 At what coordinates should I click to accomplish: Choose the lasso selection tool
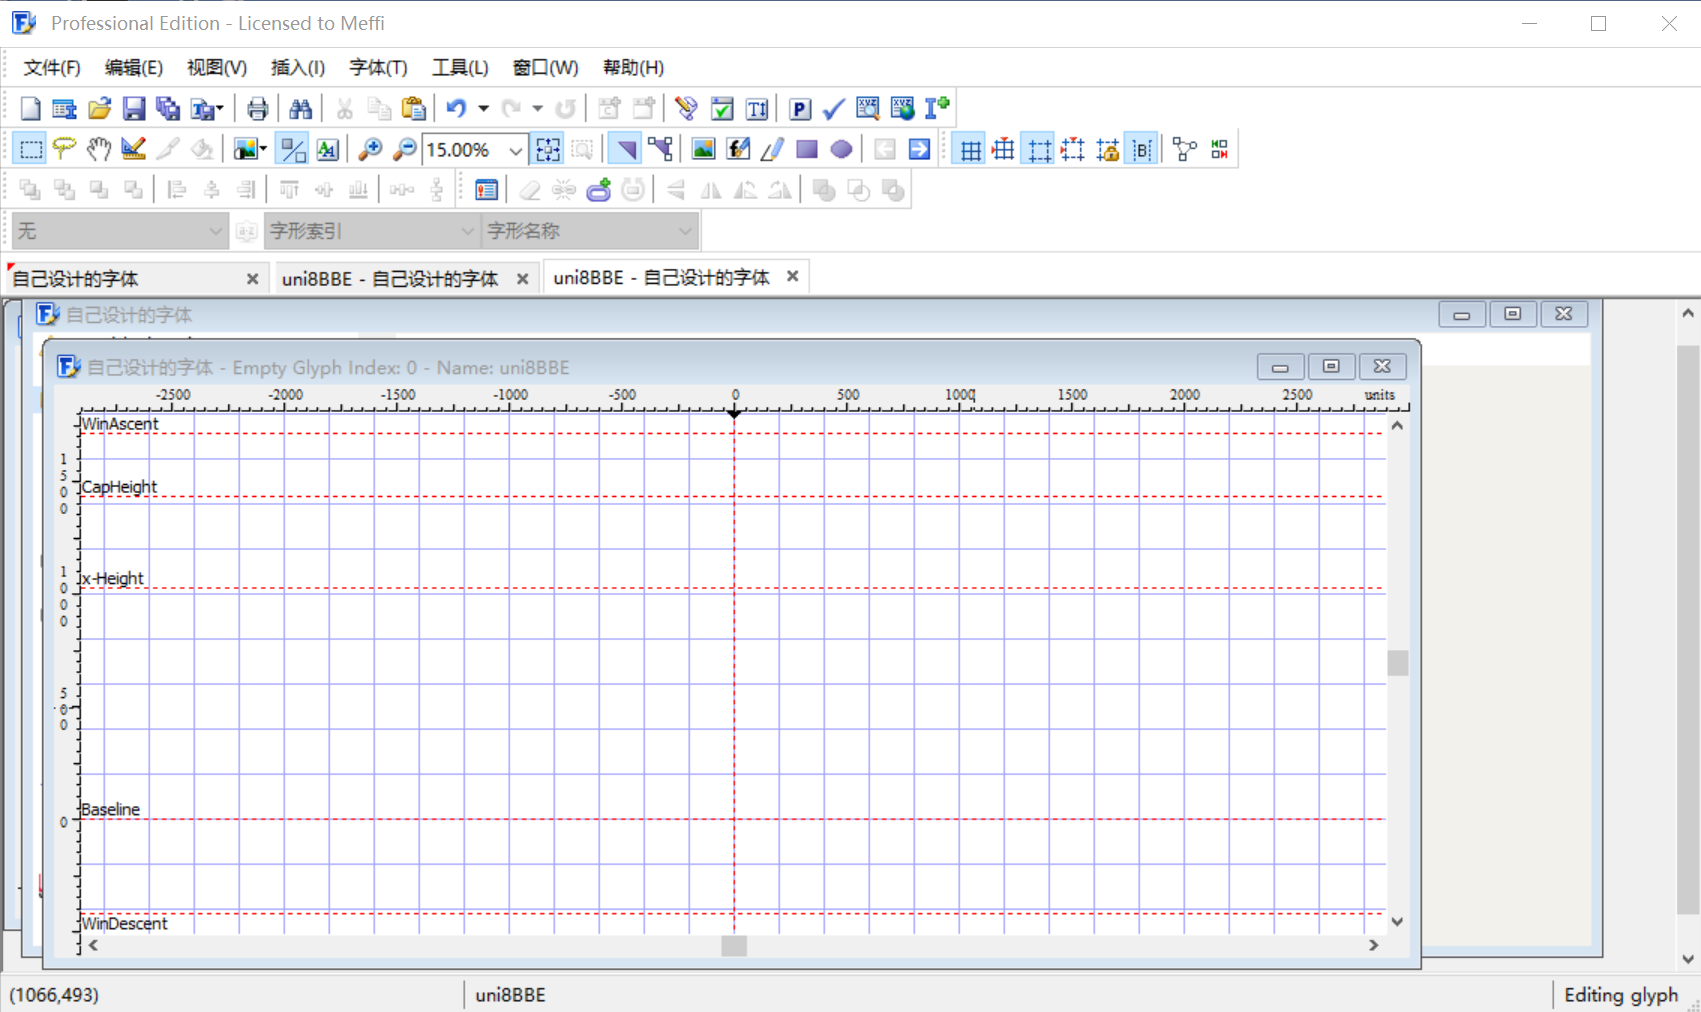[x=64, y=149]
